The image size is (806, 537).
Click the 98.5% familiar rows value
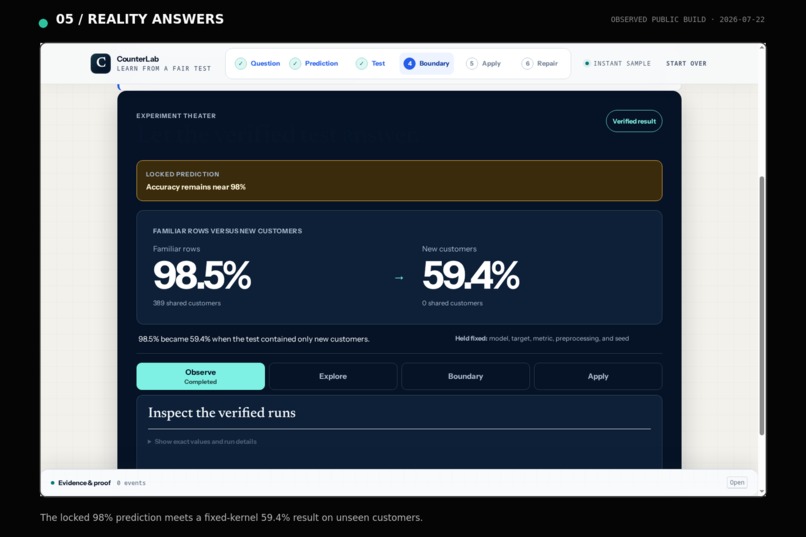coord(202,275)
